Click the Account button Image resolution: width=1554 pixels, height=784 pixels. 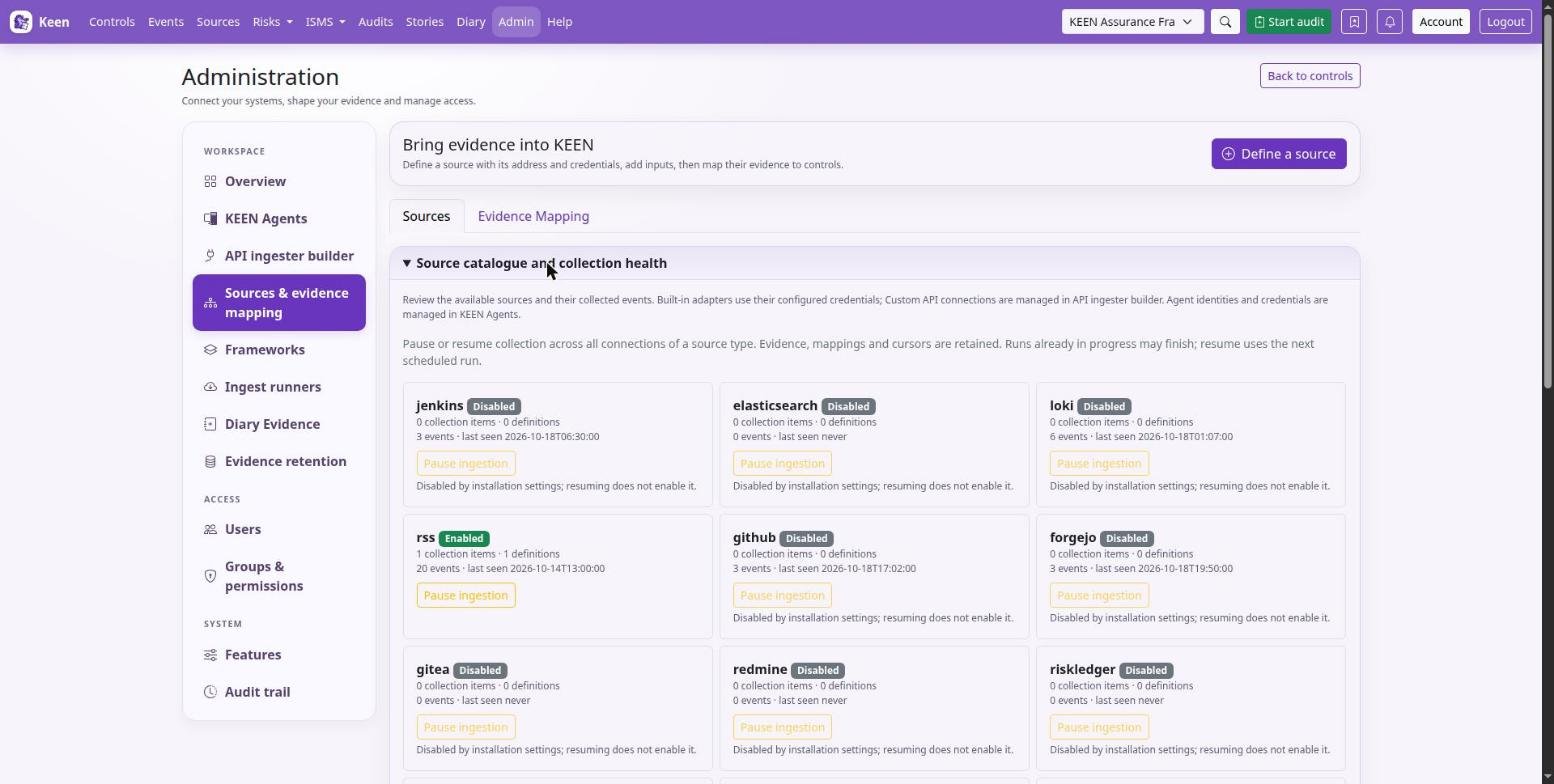[1441, 22]
